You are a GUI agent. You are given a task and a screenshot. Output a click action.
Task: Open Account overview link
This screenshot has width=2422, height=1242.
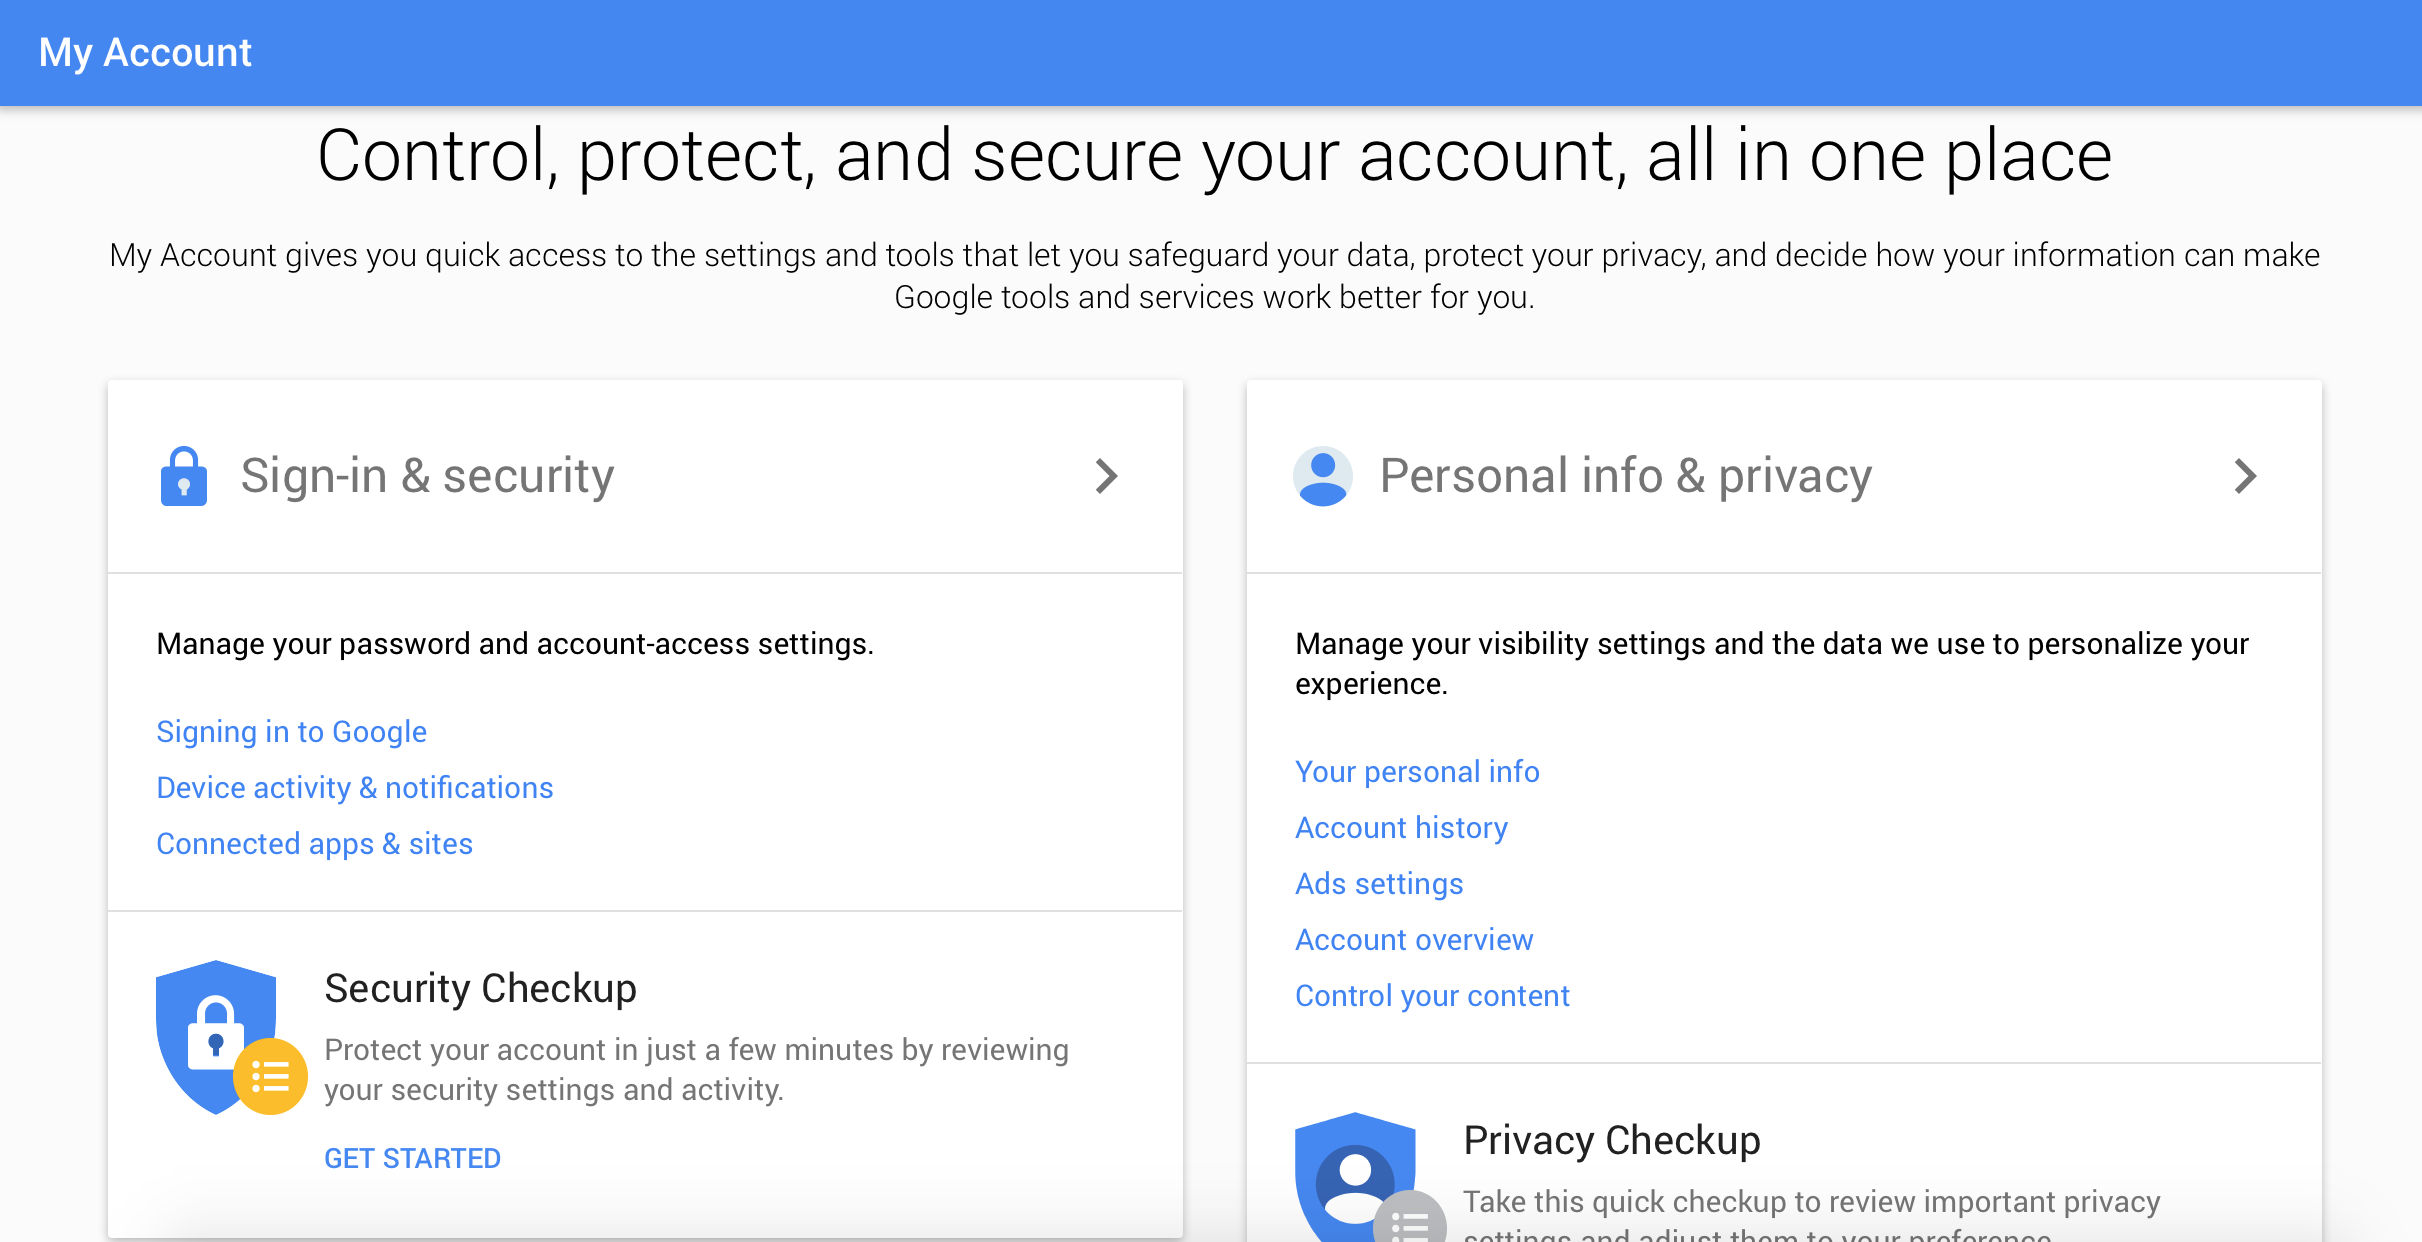pos(1414,940)
